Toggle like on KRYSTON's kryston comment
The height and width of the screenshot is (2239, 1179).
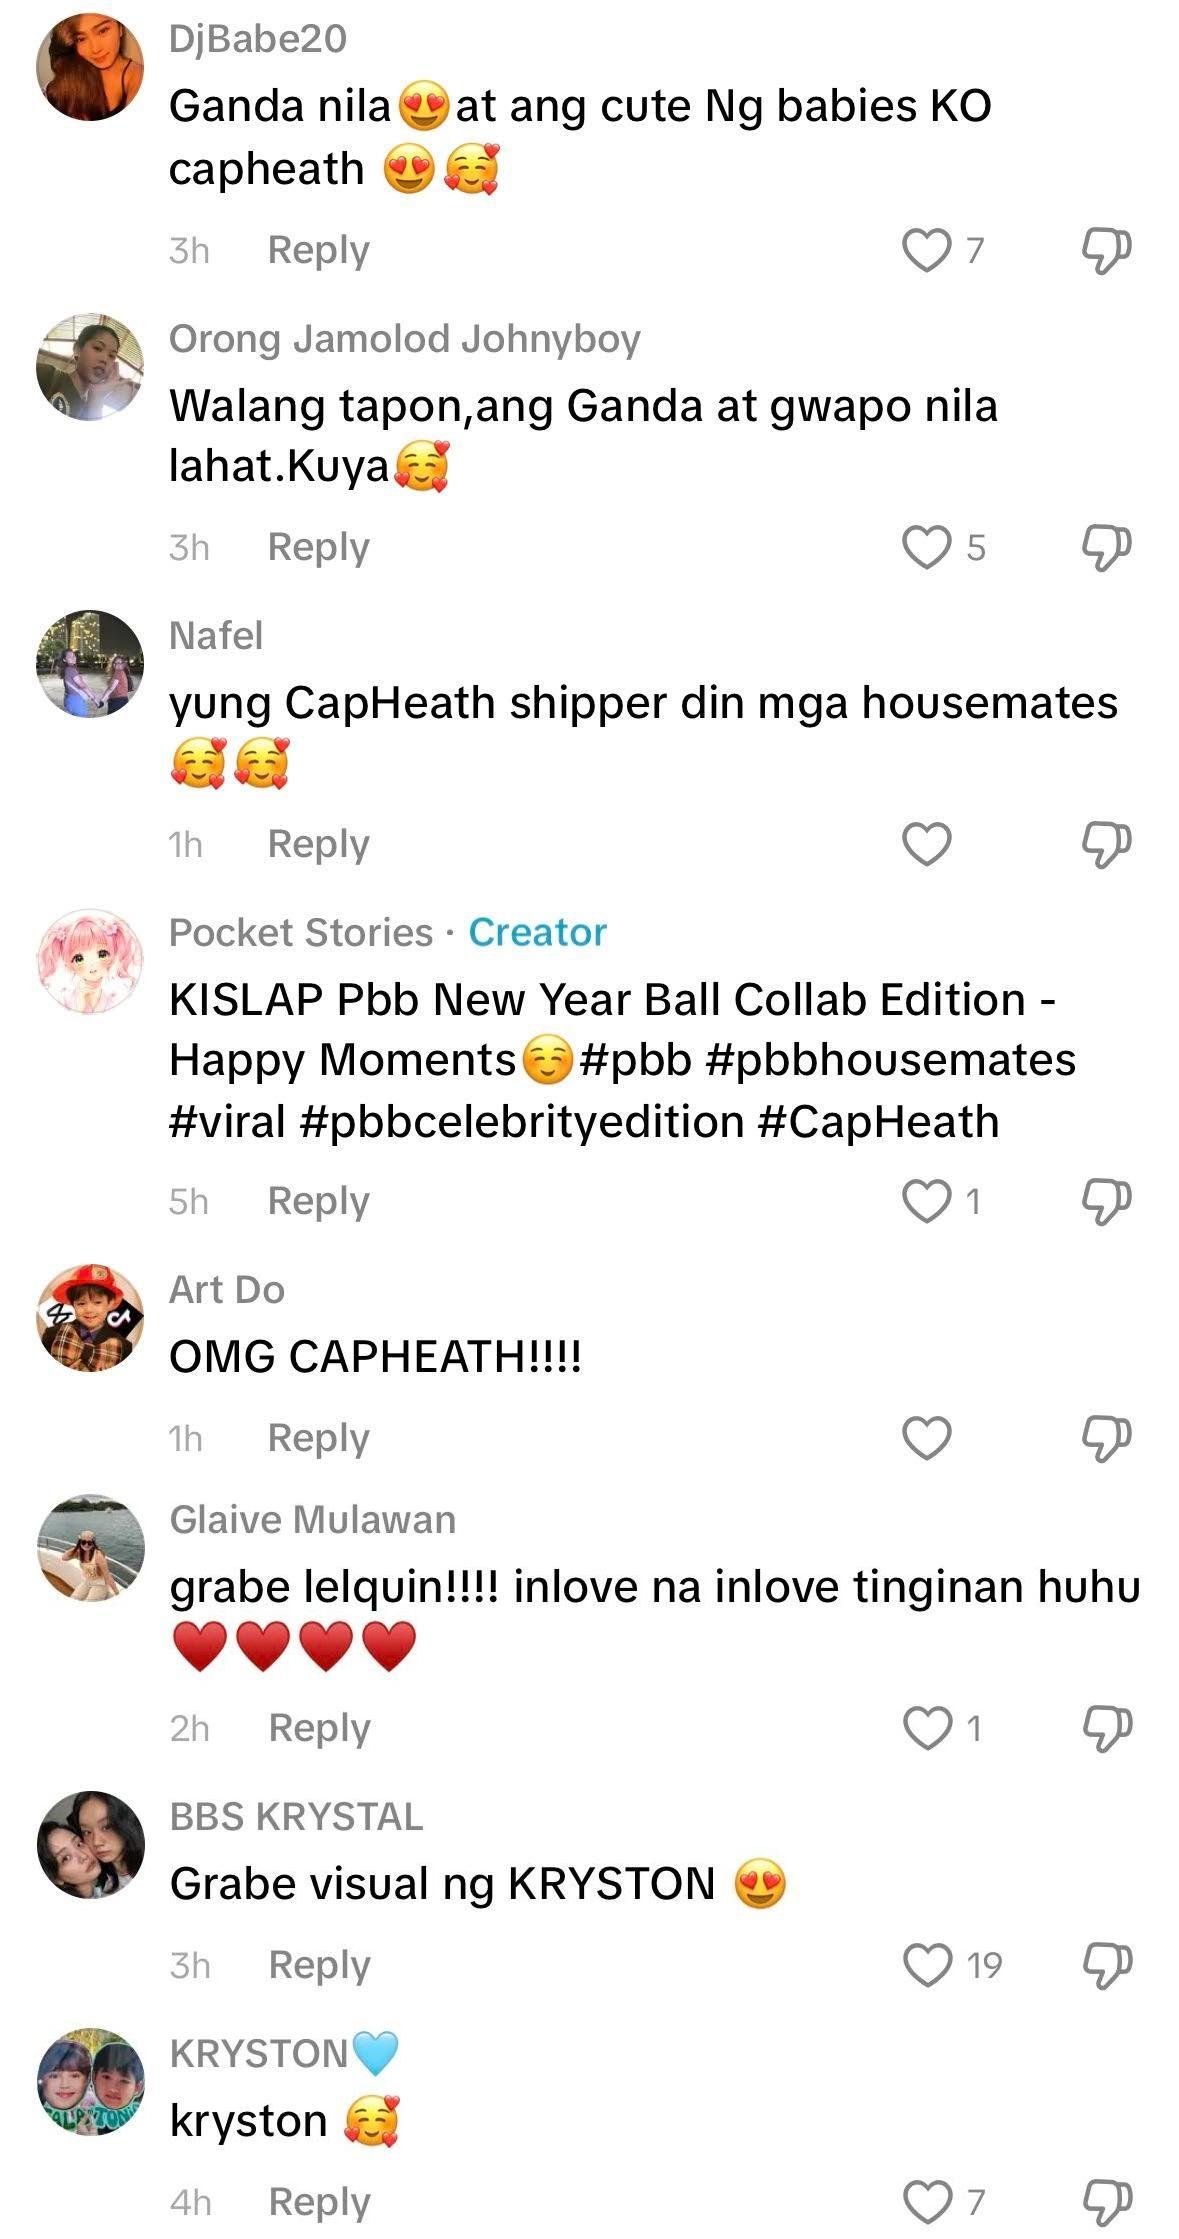pos(927,2202)
